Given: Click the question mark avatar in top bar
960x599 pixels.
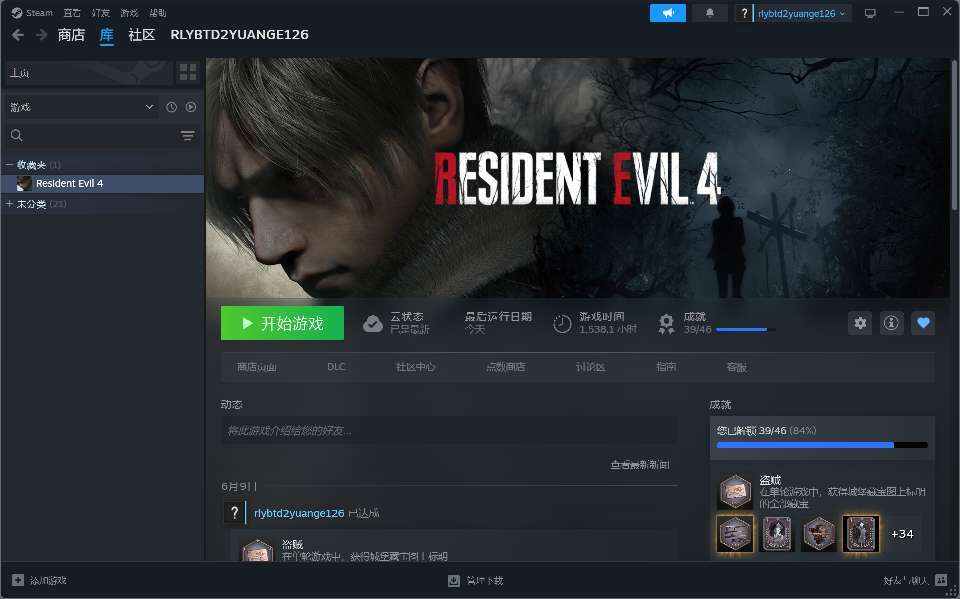Looking at the screenshot, I should click(x=744, y=13).
